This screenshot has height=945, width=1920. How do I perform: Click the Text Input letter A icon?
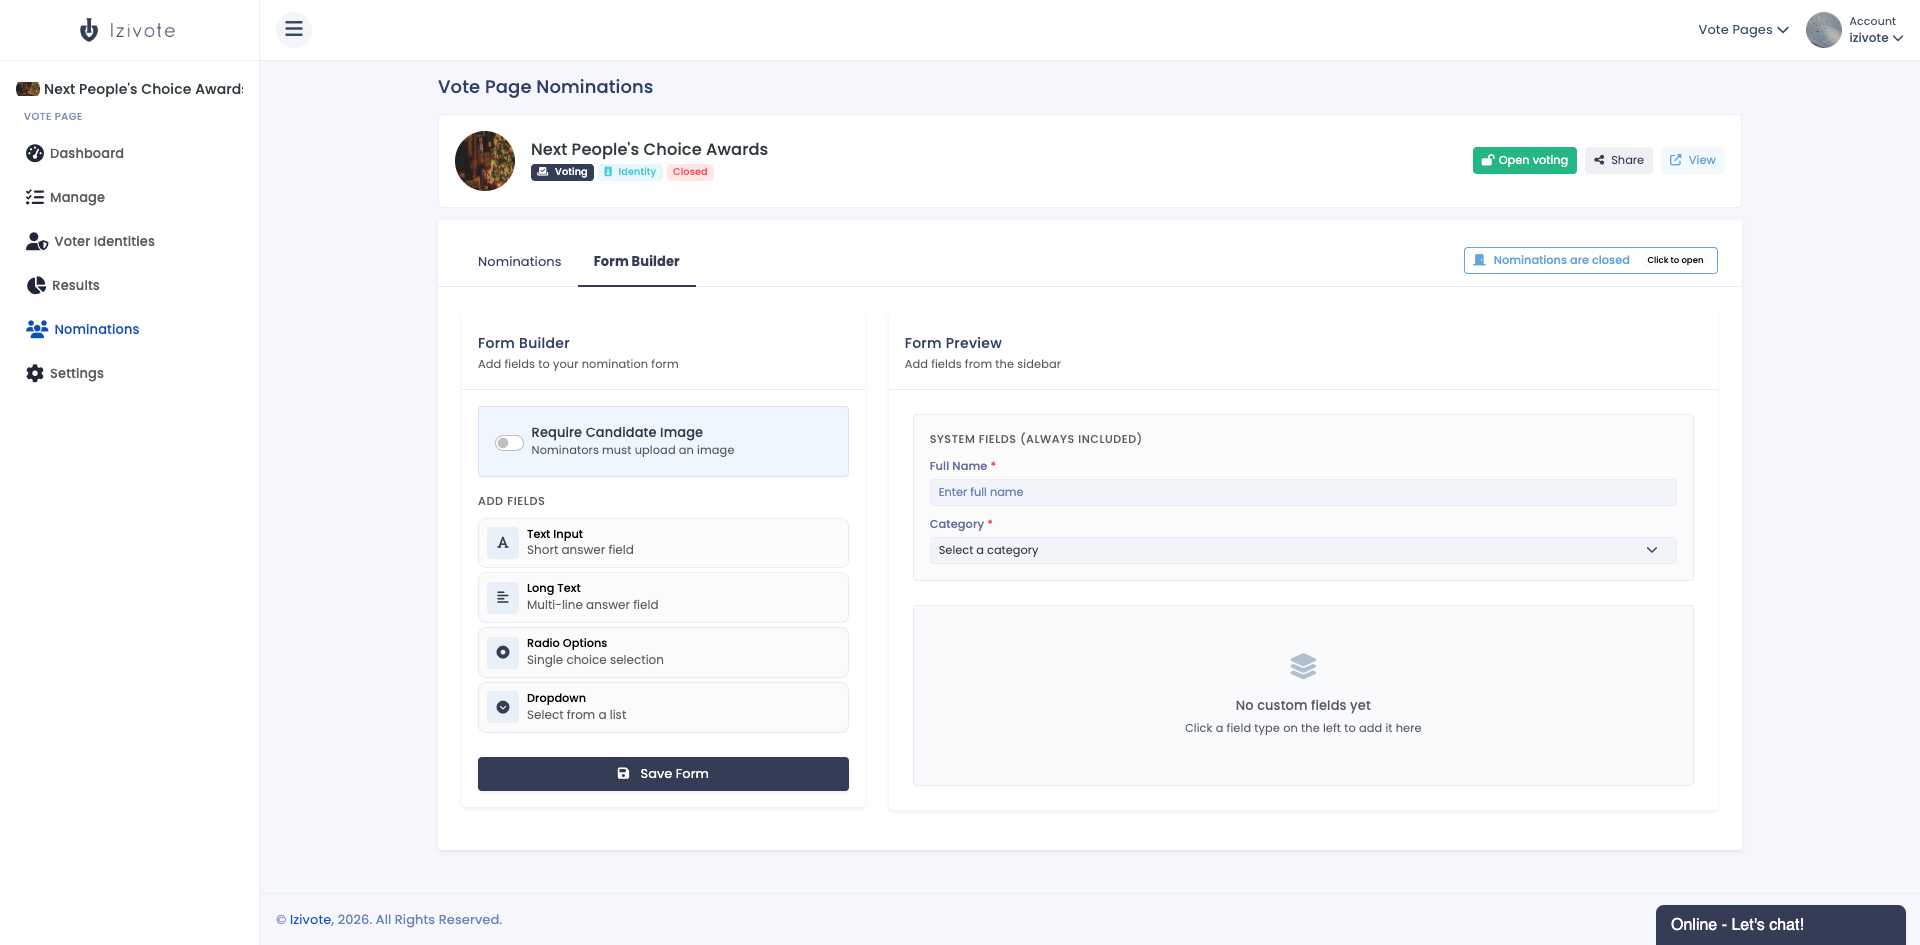tap(503, 543)
